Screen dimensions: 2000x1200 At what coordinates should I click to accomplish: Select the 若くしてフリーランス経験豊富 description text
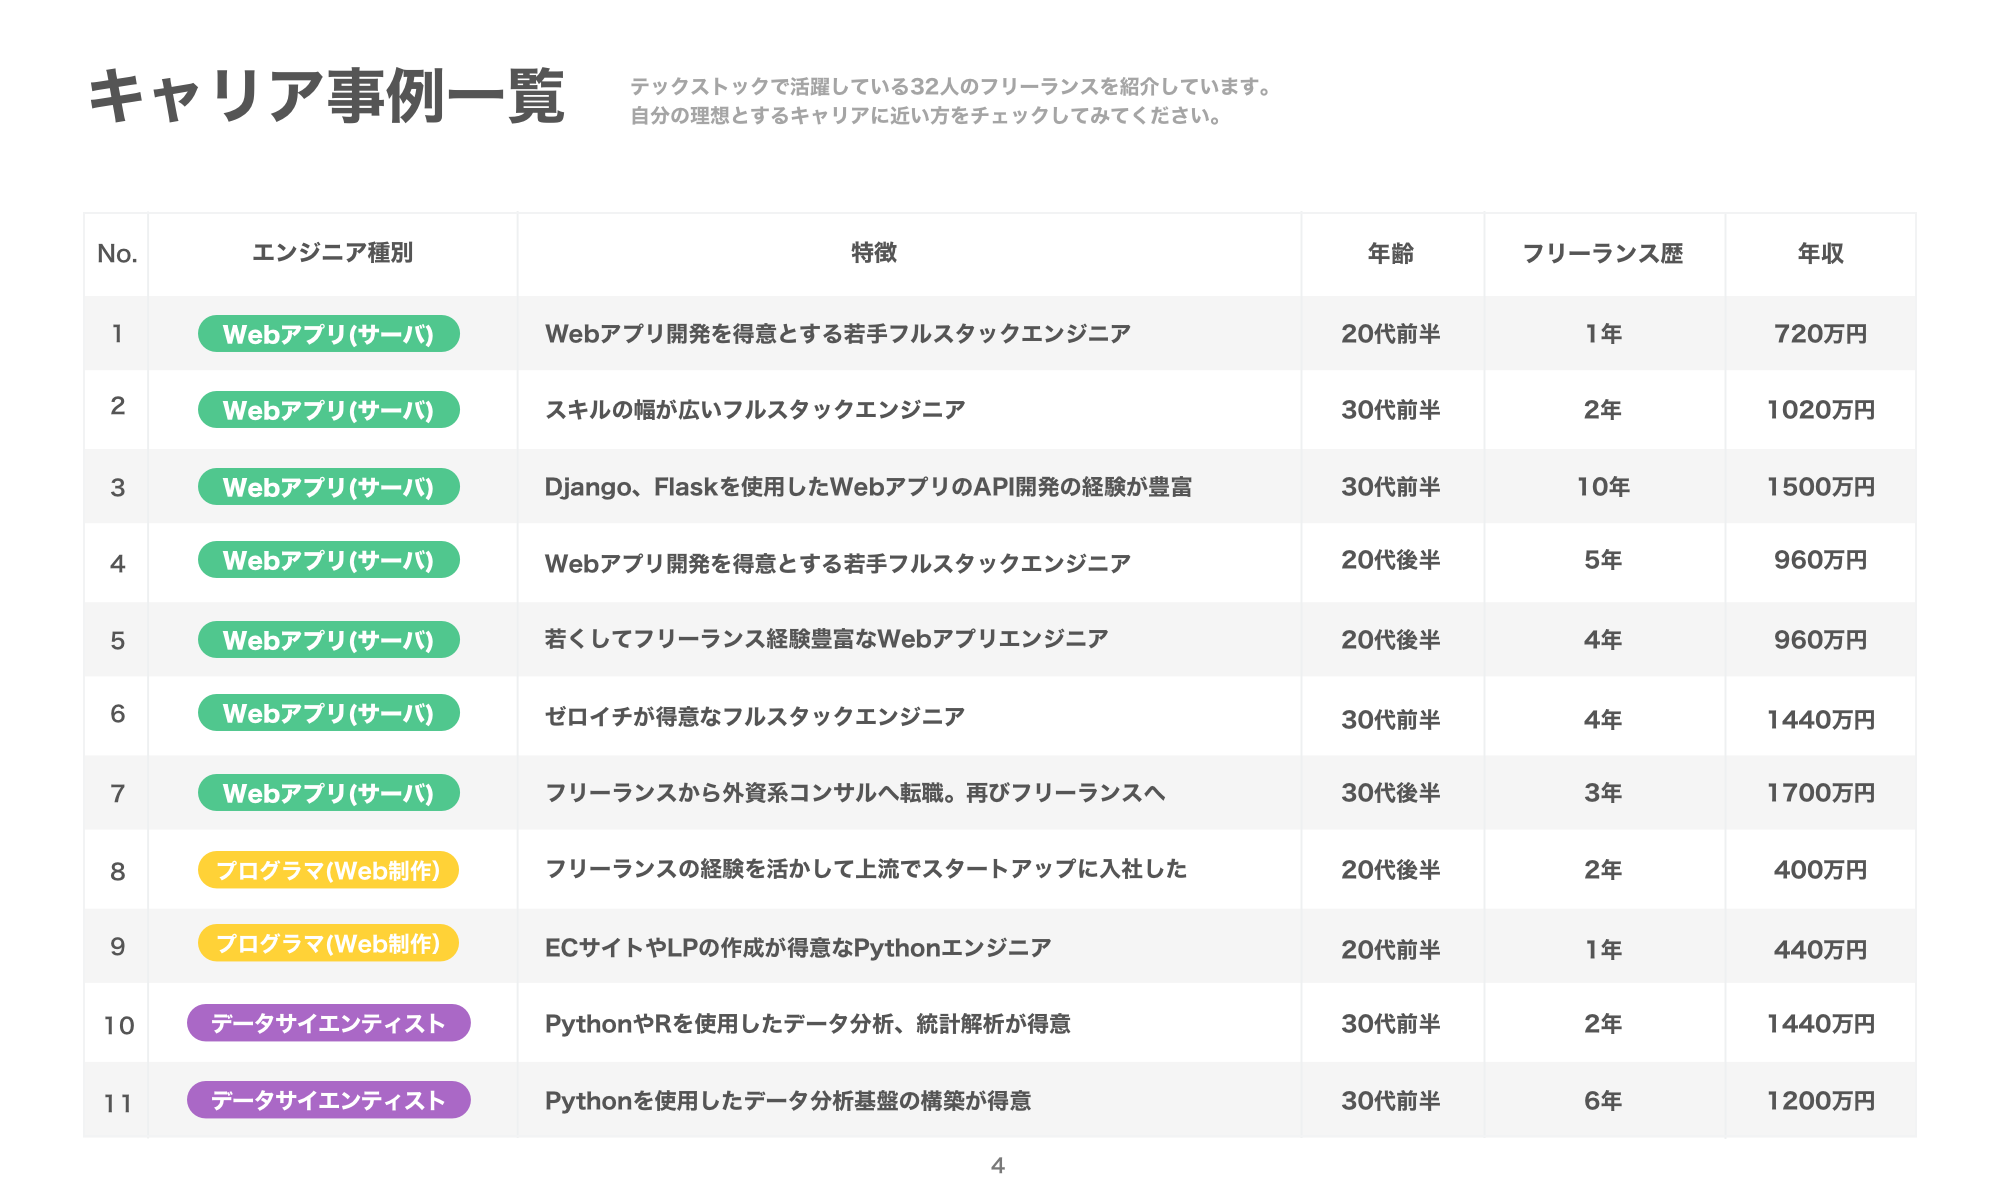click(826, 639)
